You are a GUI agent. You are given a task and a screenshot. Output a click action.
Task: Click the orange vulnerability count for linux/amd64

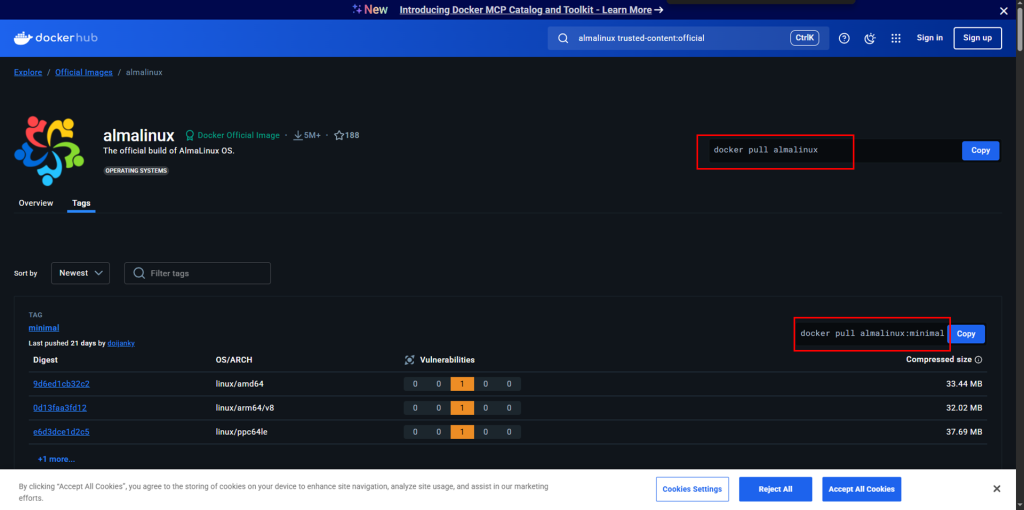[x=462, y=384]
